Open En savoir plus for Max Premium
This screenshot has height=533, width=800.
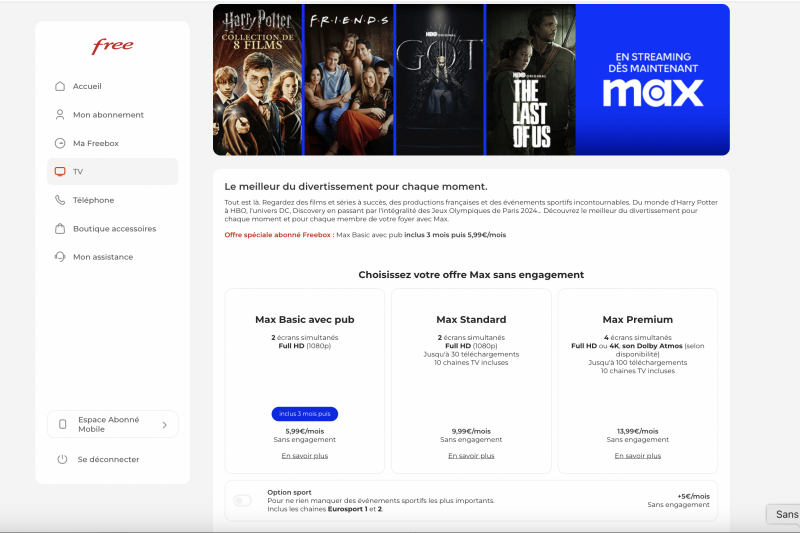tap(638, 455)
